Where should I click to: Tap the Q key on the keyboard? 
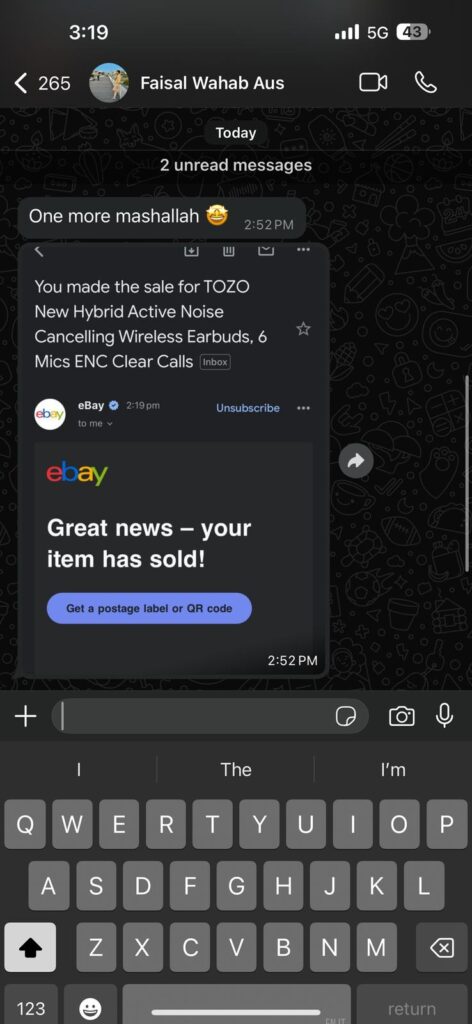[x=25, y=825]
